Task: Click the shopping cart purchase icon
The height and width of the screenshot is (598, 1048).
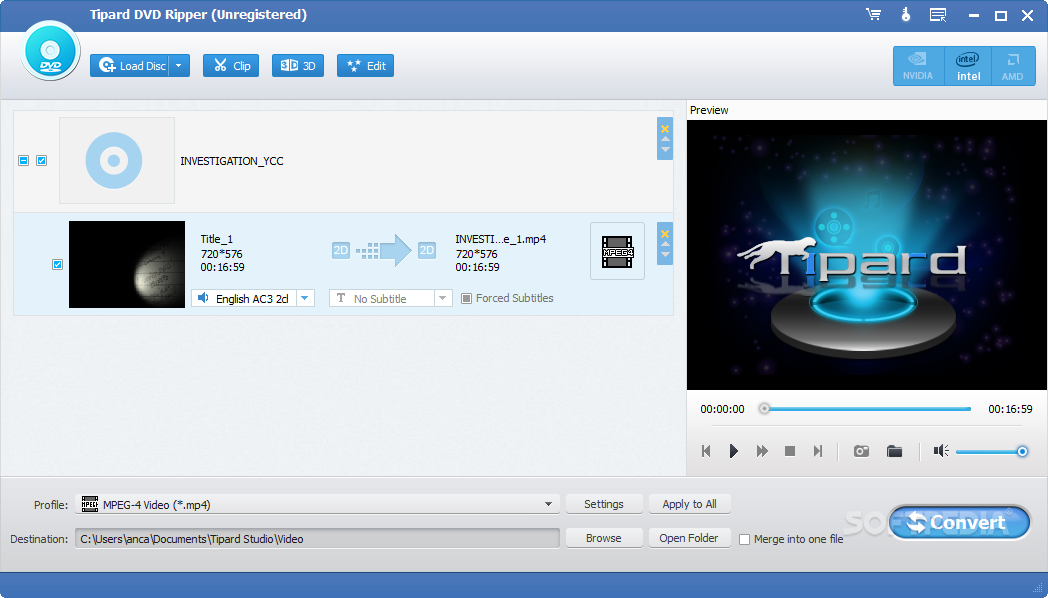Action: pyautogui.click(x=874, y=15)
